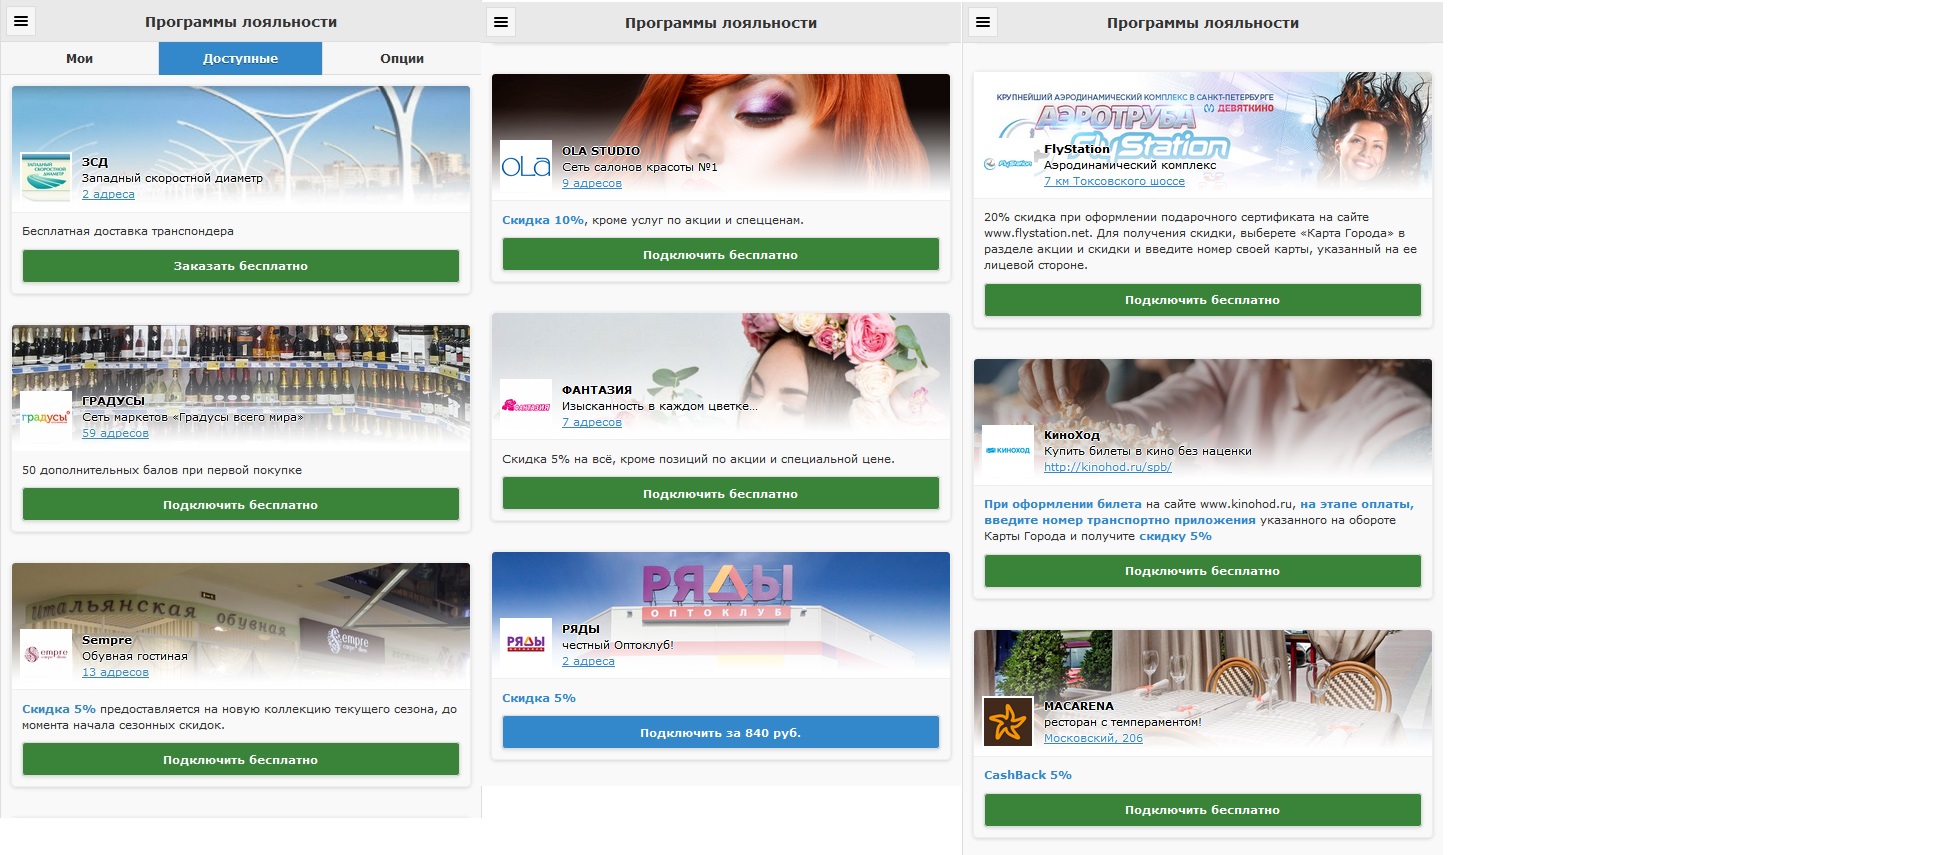This screenshot has height=855, width=1936.
Task: Click the OLA Studio logo icon
Action: (526, 166)
